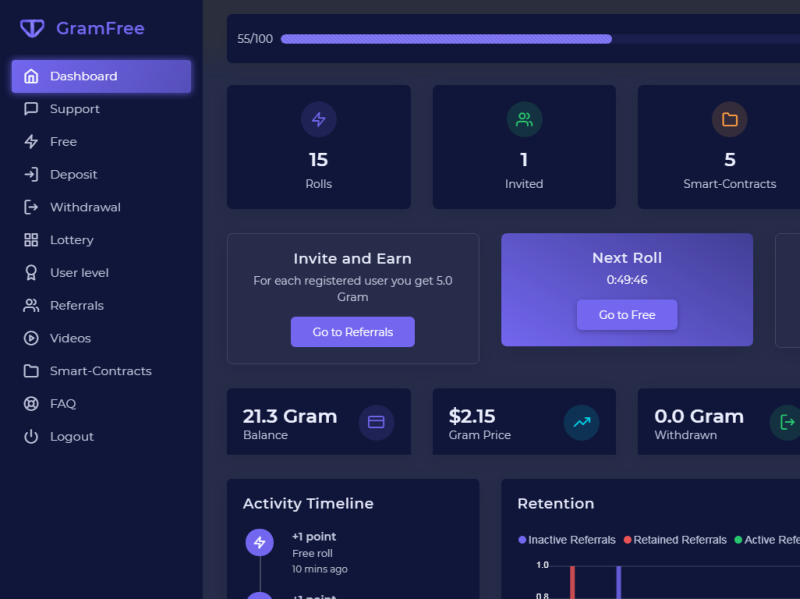Viewport: 800px width, 599px height.
Task: Open the Withdrawal section
Action: [x=86, y=207]
